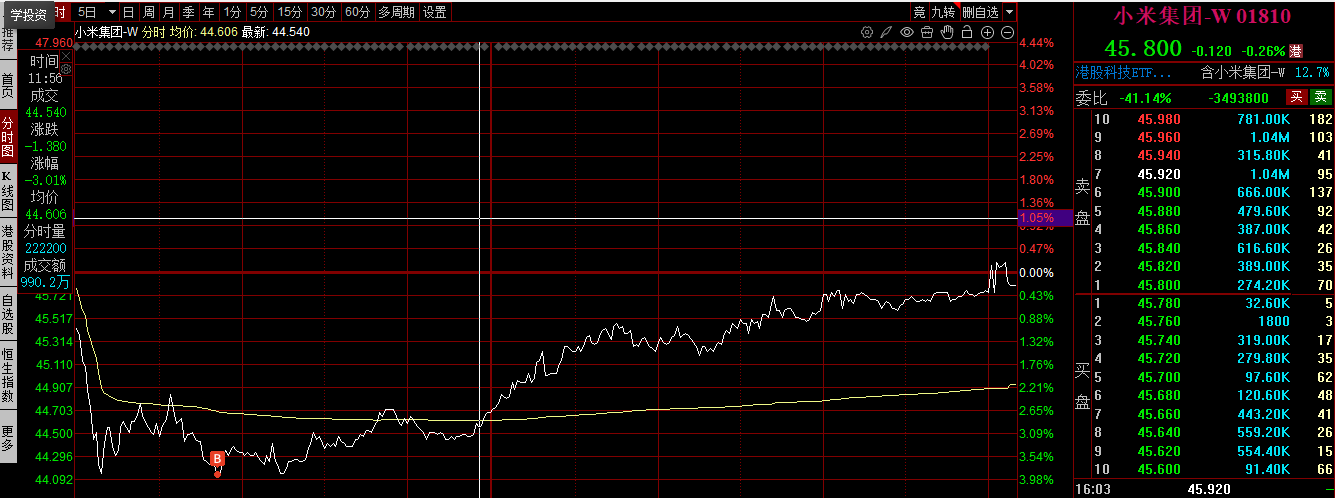
Task: Click the 委比 -41.14% value
Action: point(1145,98)
